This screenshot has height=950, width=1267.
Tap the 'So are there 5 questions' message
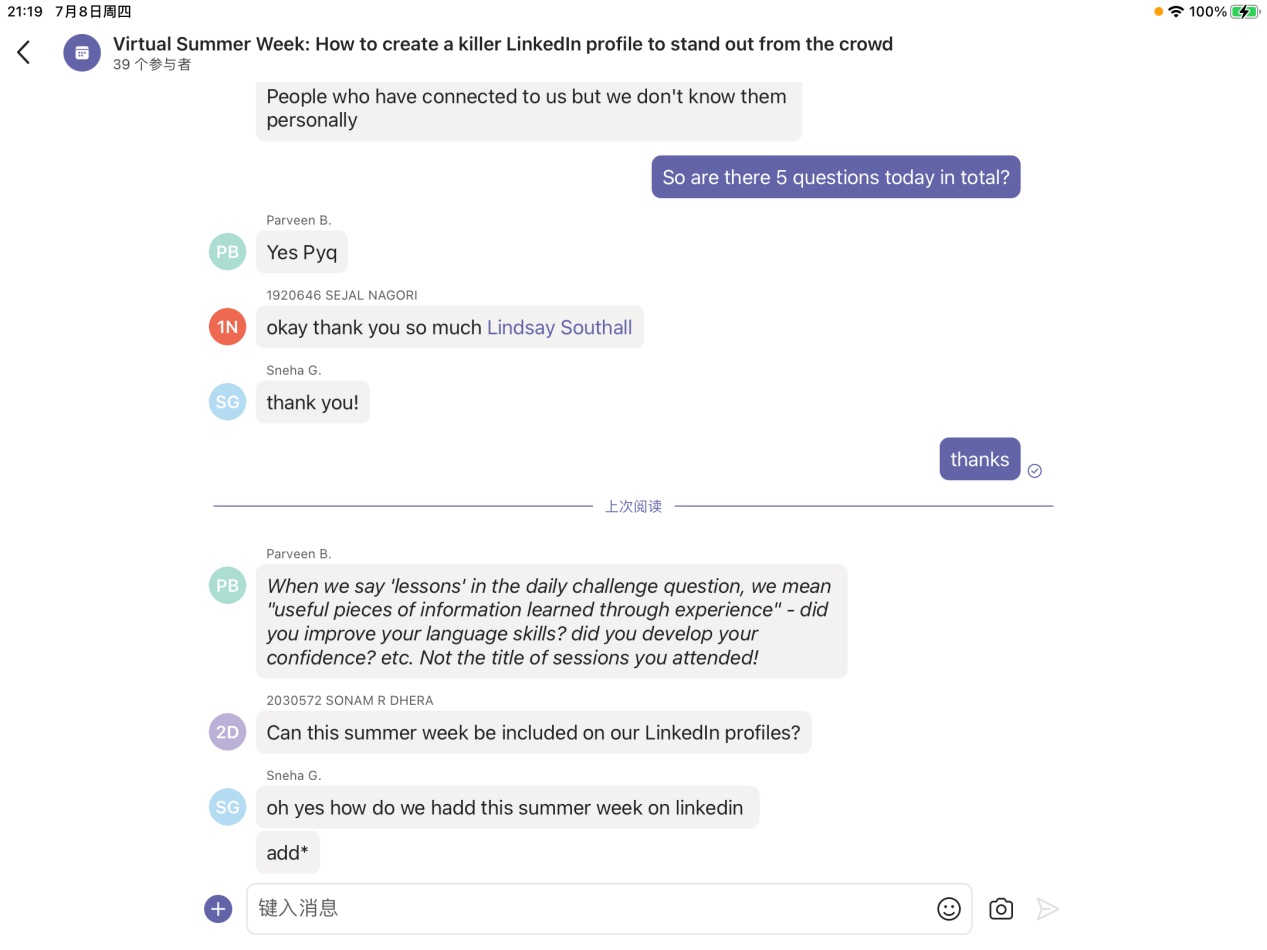pos(835,177)
